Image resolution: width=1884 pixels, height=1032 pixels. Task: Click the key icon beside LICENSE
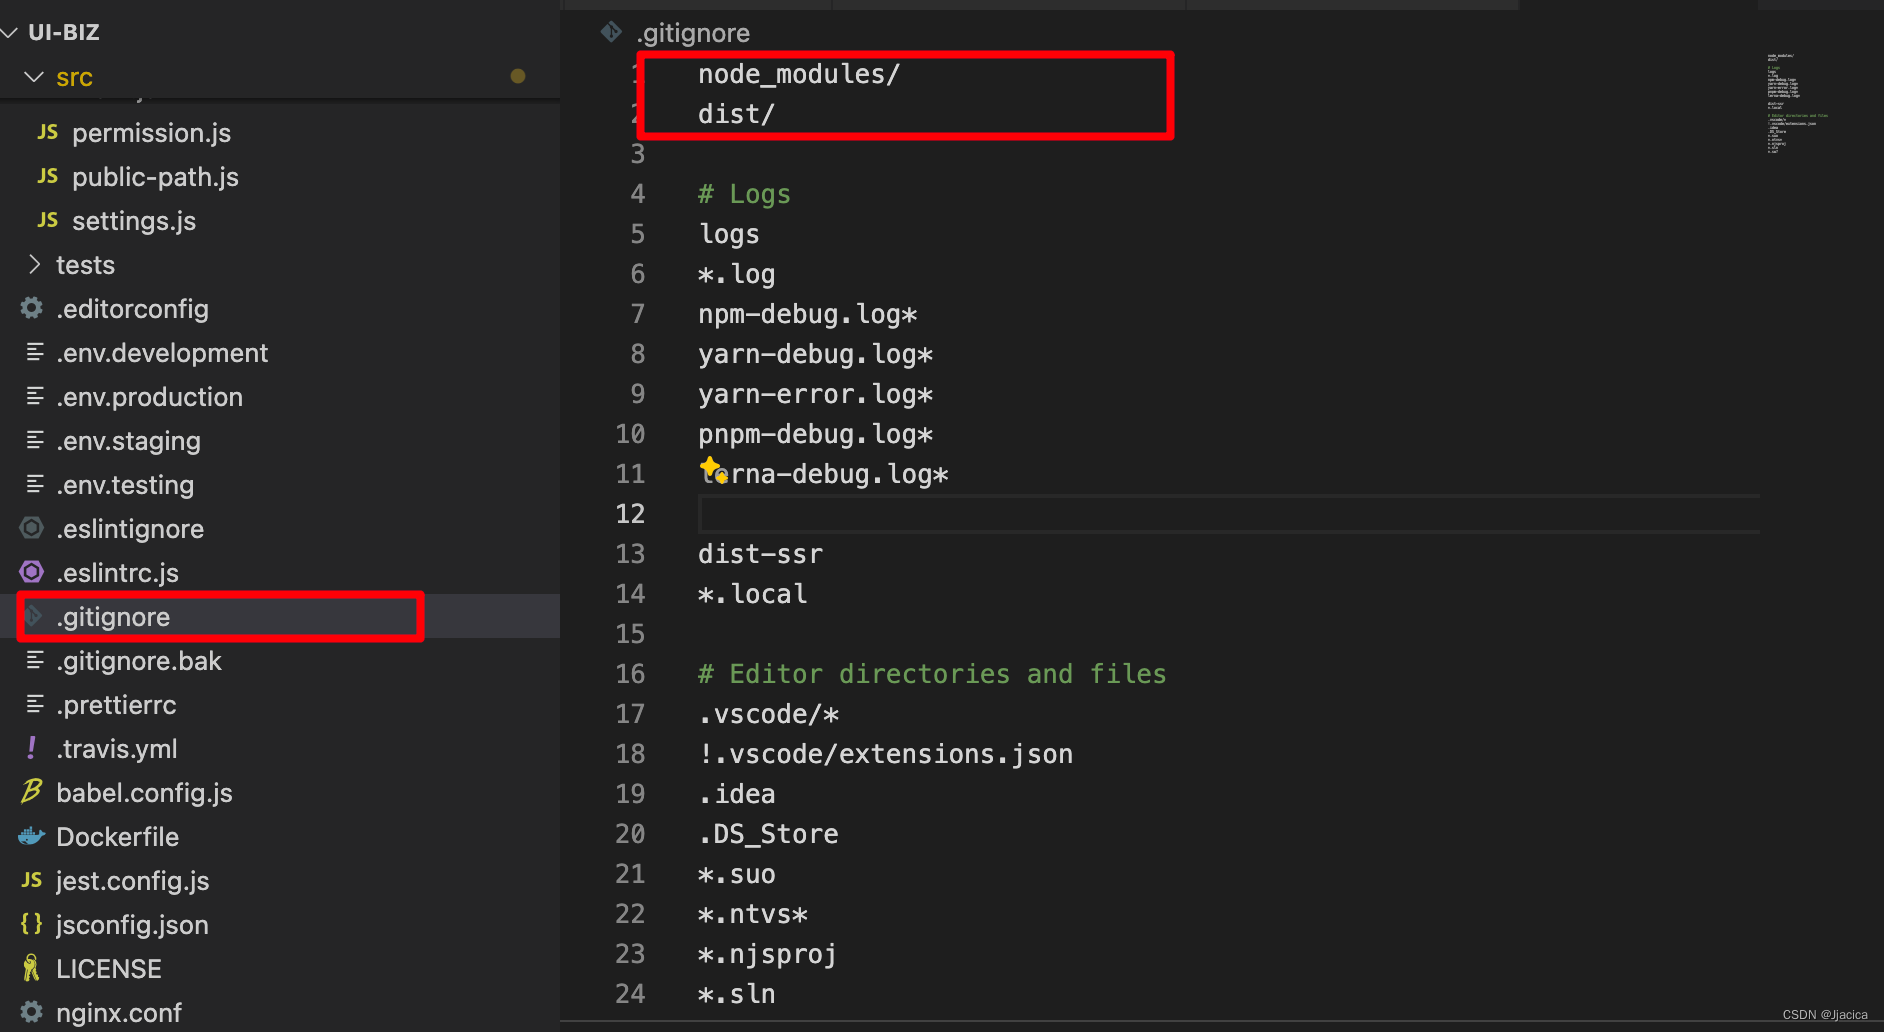click(31, 968)
